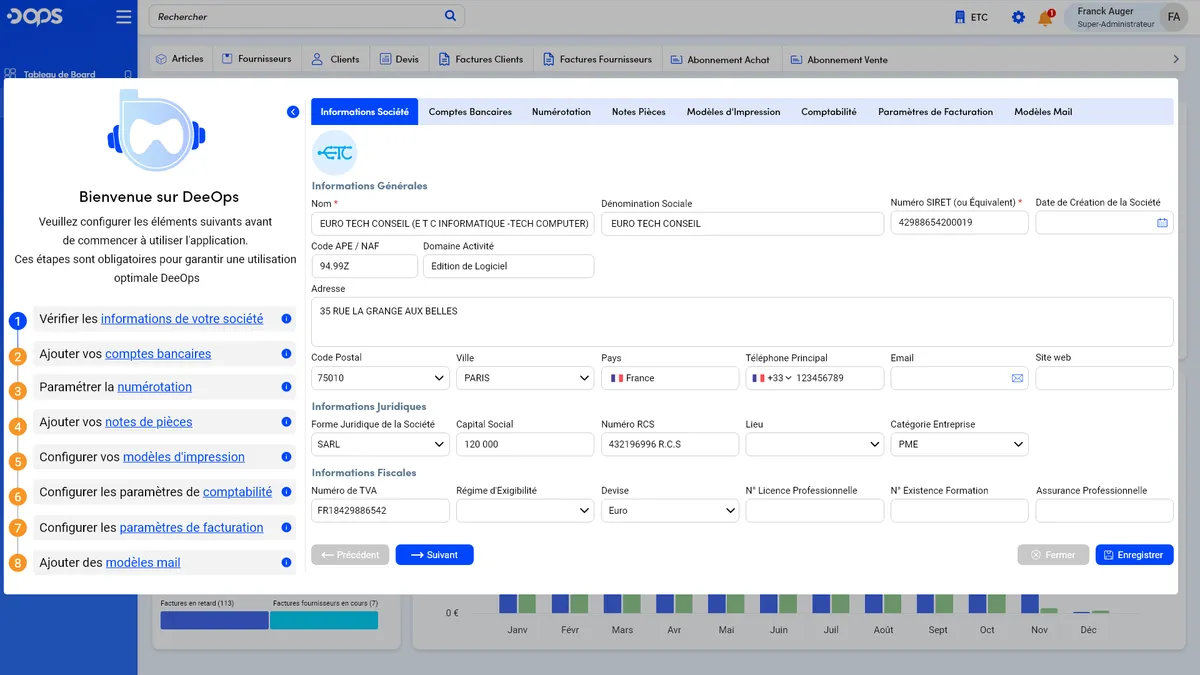
Task: Click the FA user avatar
Action: click(x=1173, y=17)
